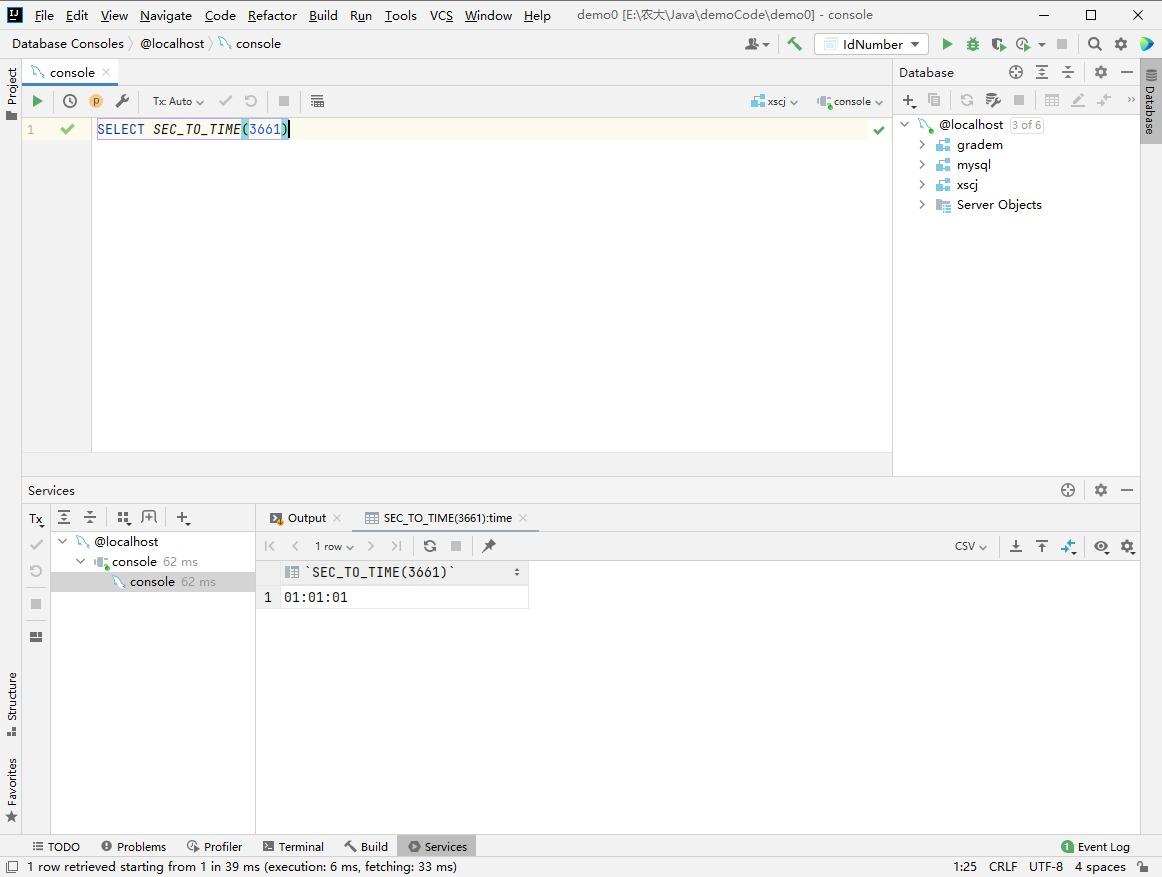This screenshot has width=1162, height=877.
Task: Expand the gradem schema node
Action: [922, 145]
